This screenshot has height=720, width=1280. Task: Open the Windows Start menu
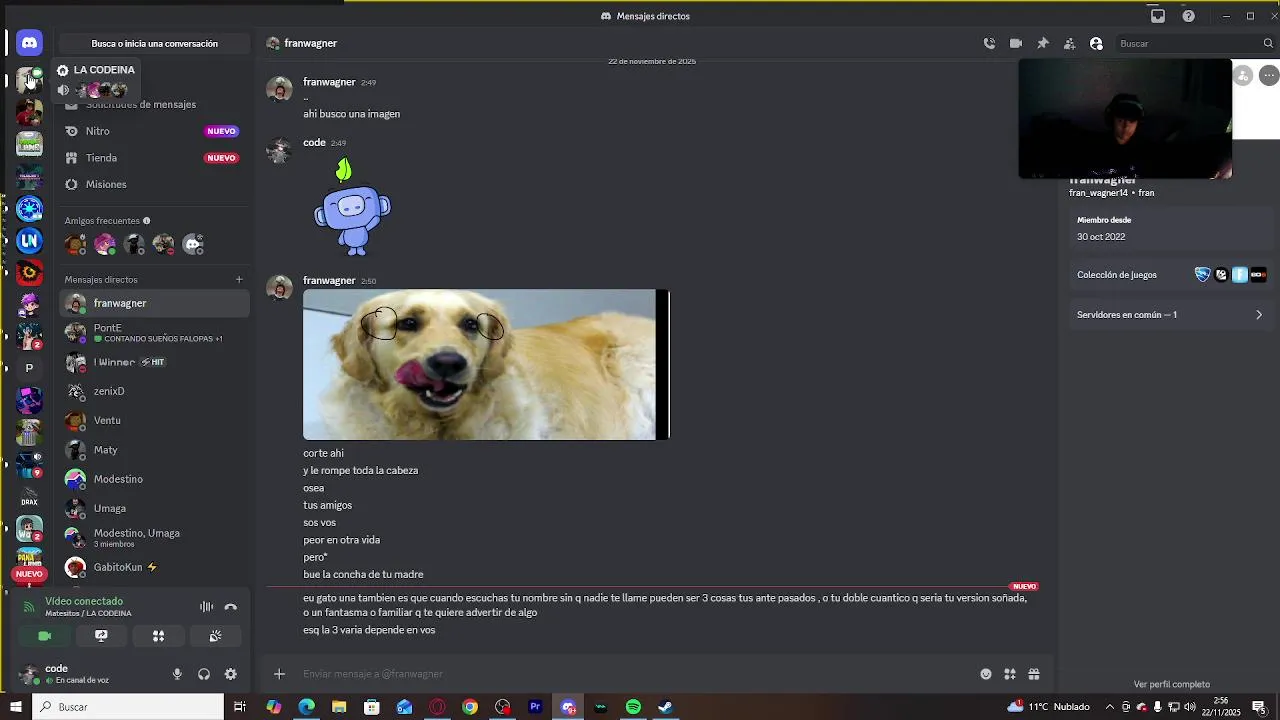[15, 707]
